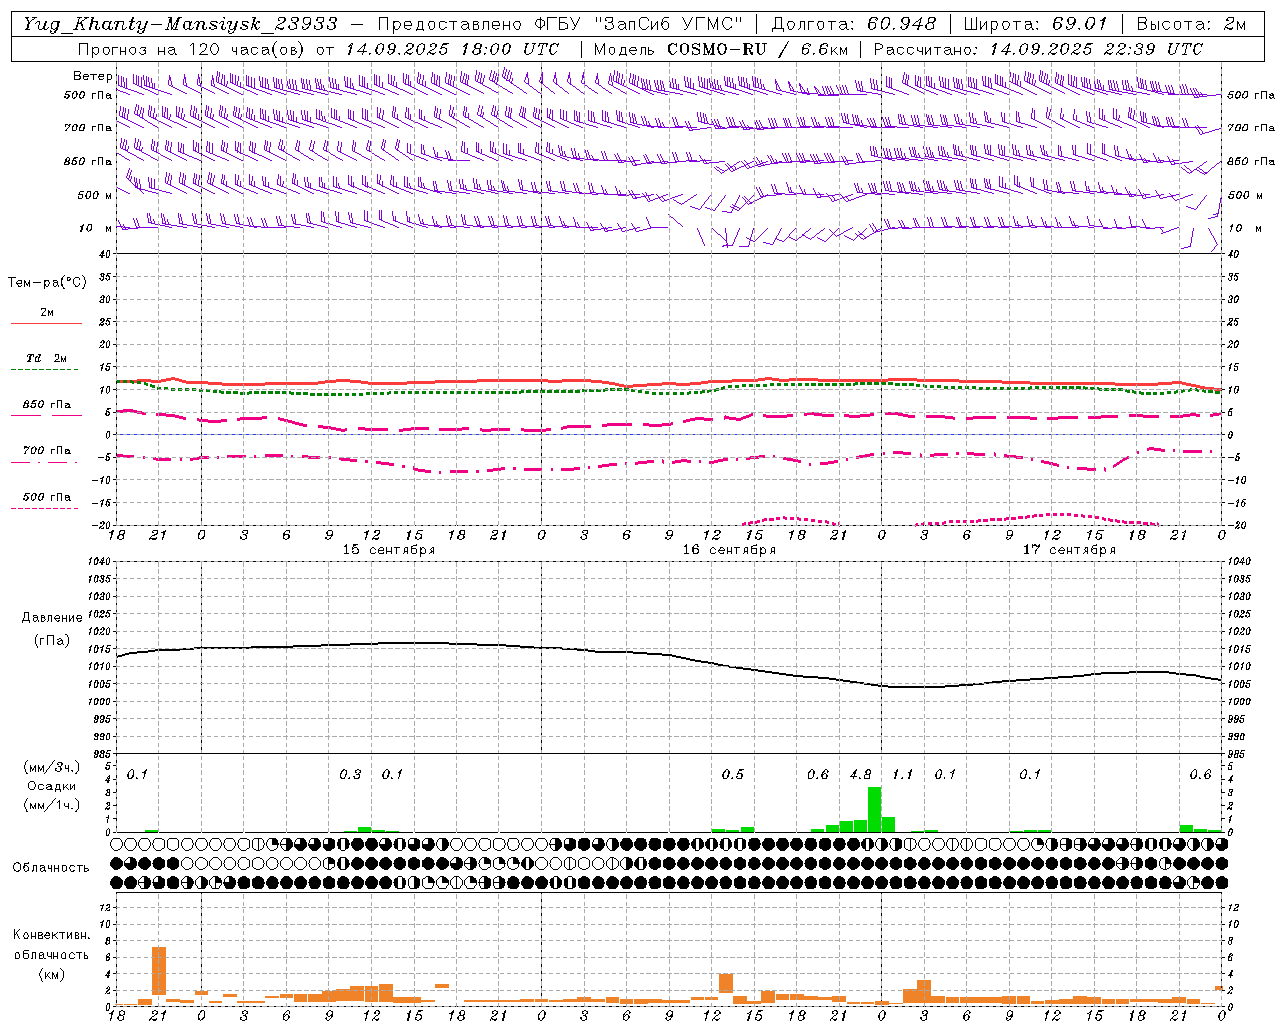This screenshot has width=1280, height=1024.
Task: Click right-side 850 гПа wind level label
Action: (1251, 161)
